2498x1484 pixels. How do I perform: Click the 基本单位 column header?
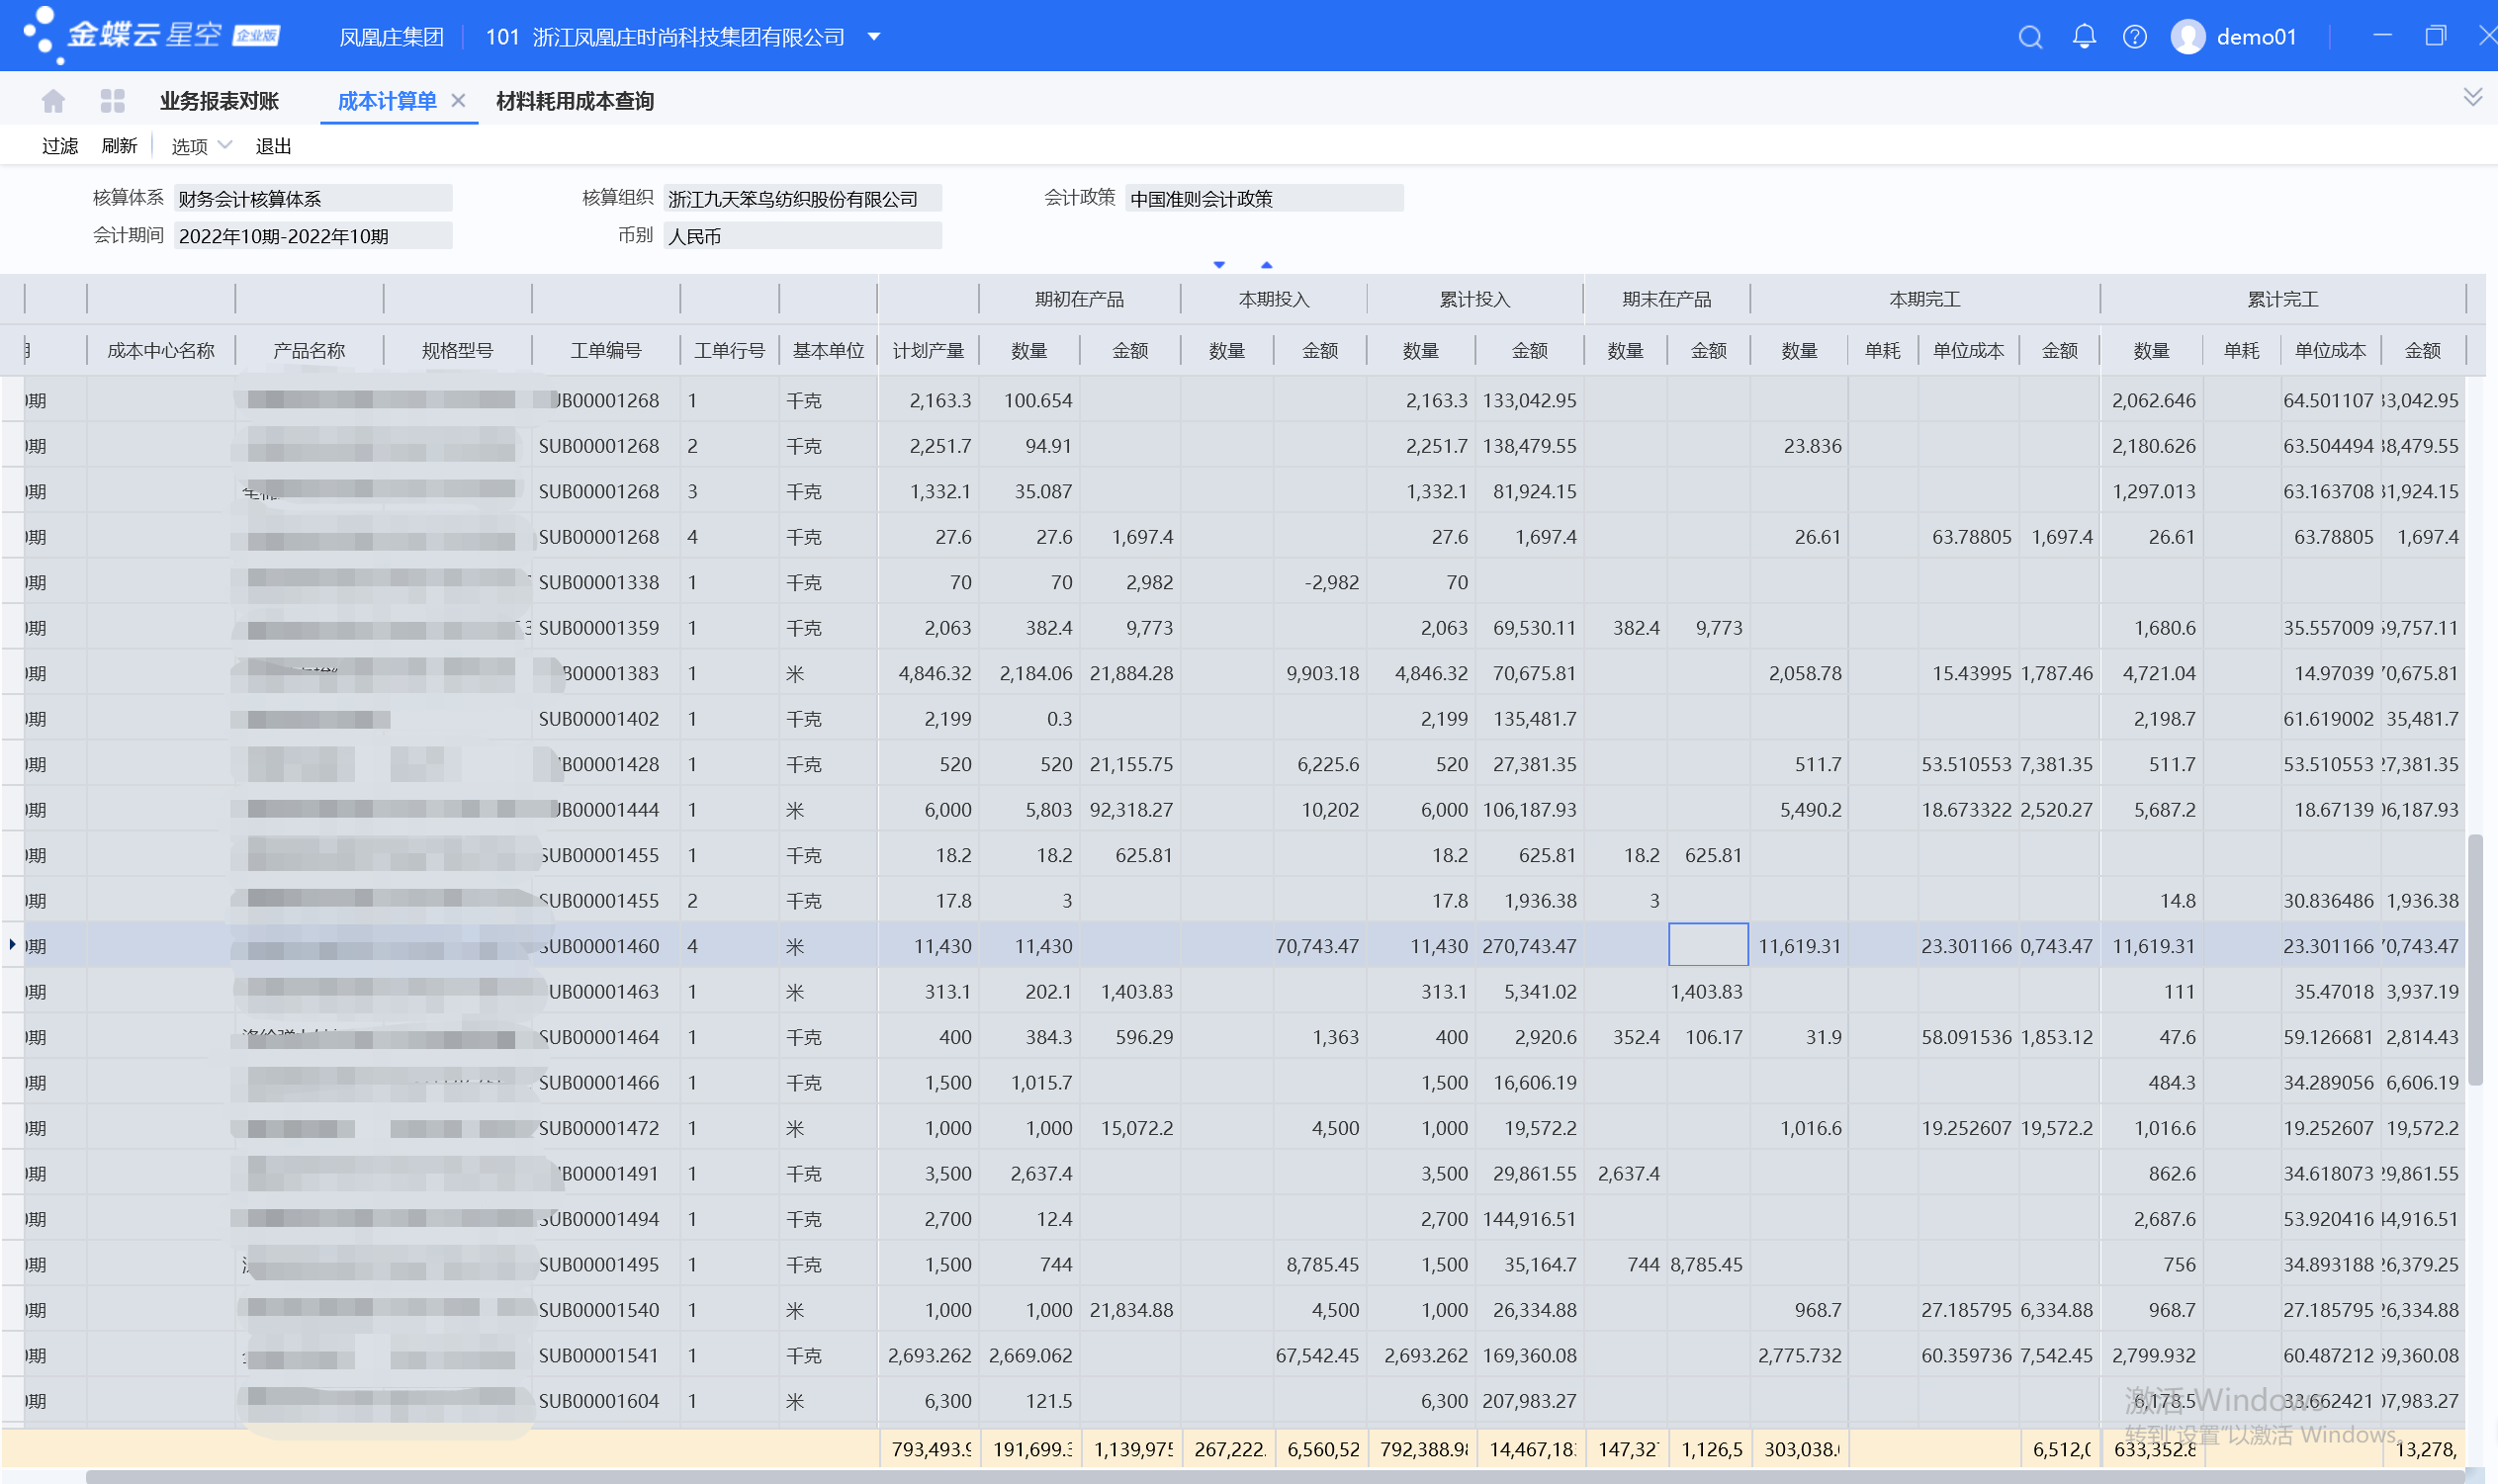828,350
